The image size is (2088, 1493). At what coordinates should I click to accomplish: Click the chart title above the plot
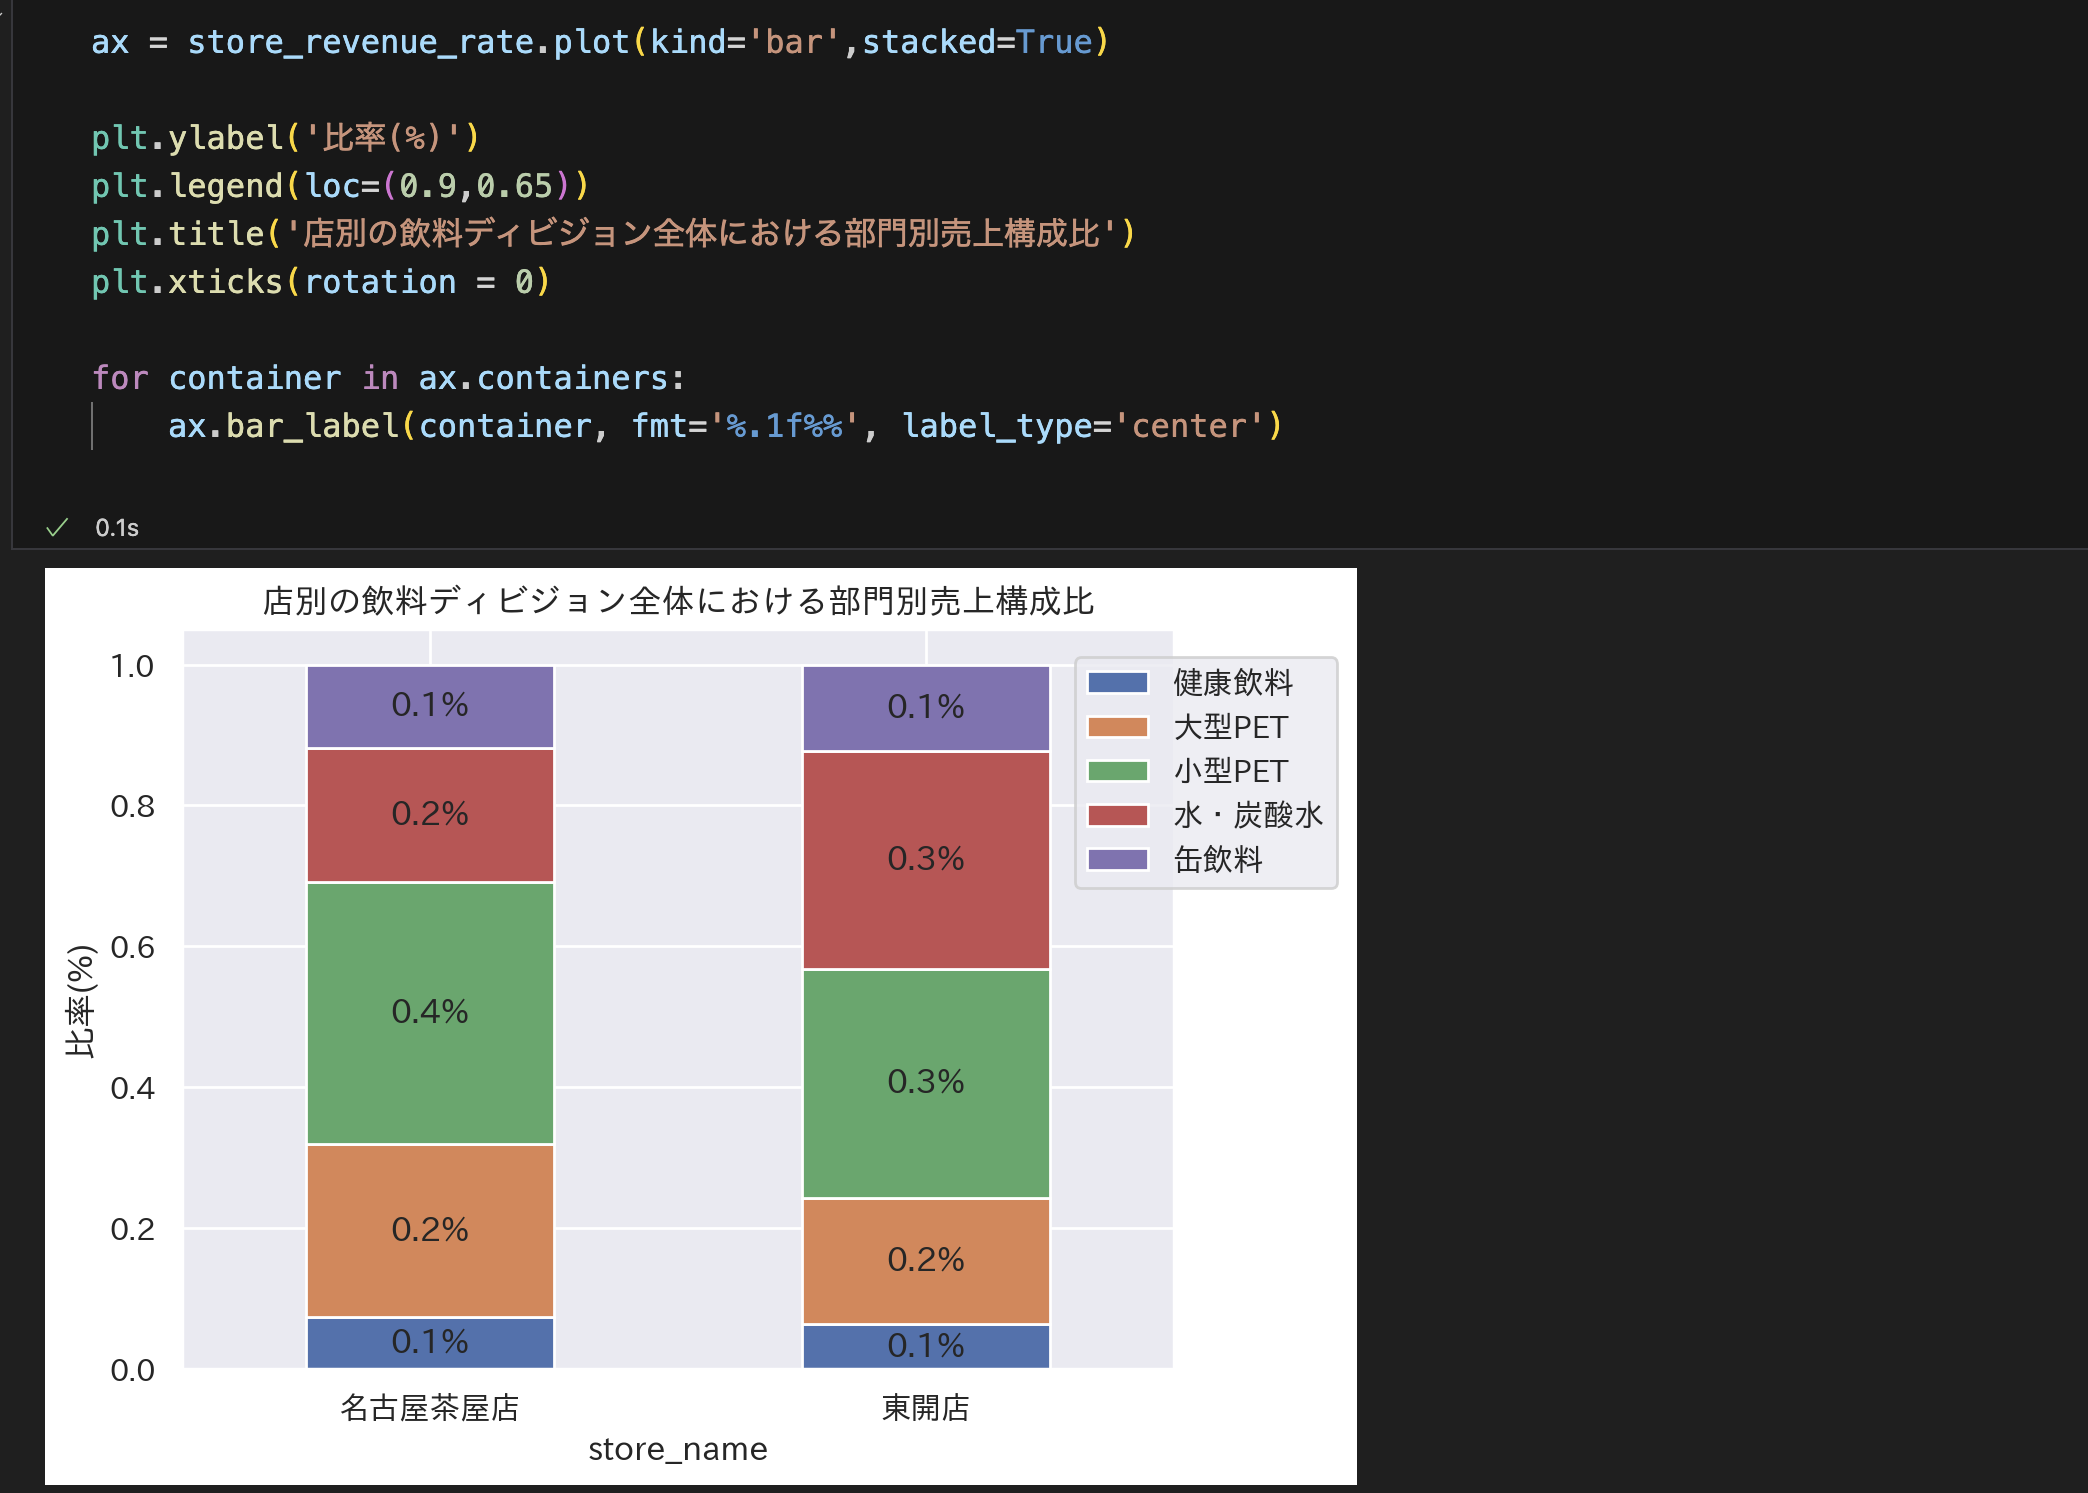678,601
